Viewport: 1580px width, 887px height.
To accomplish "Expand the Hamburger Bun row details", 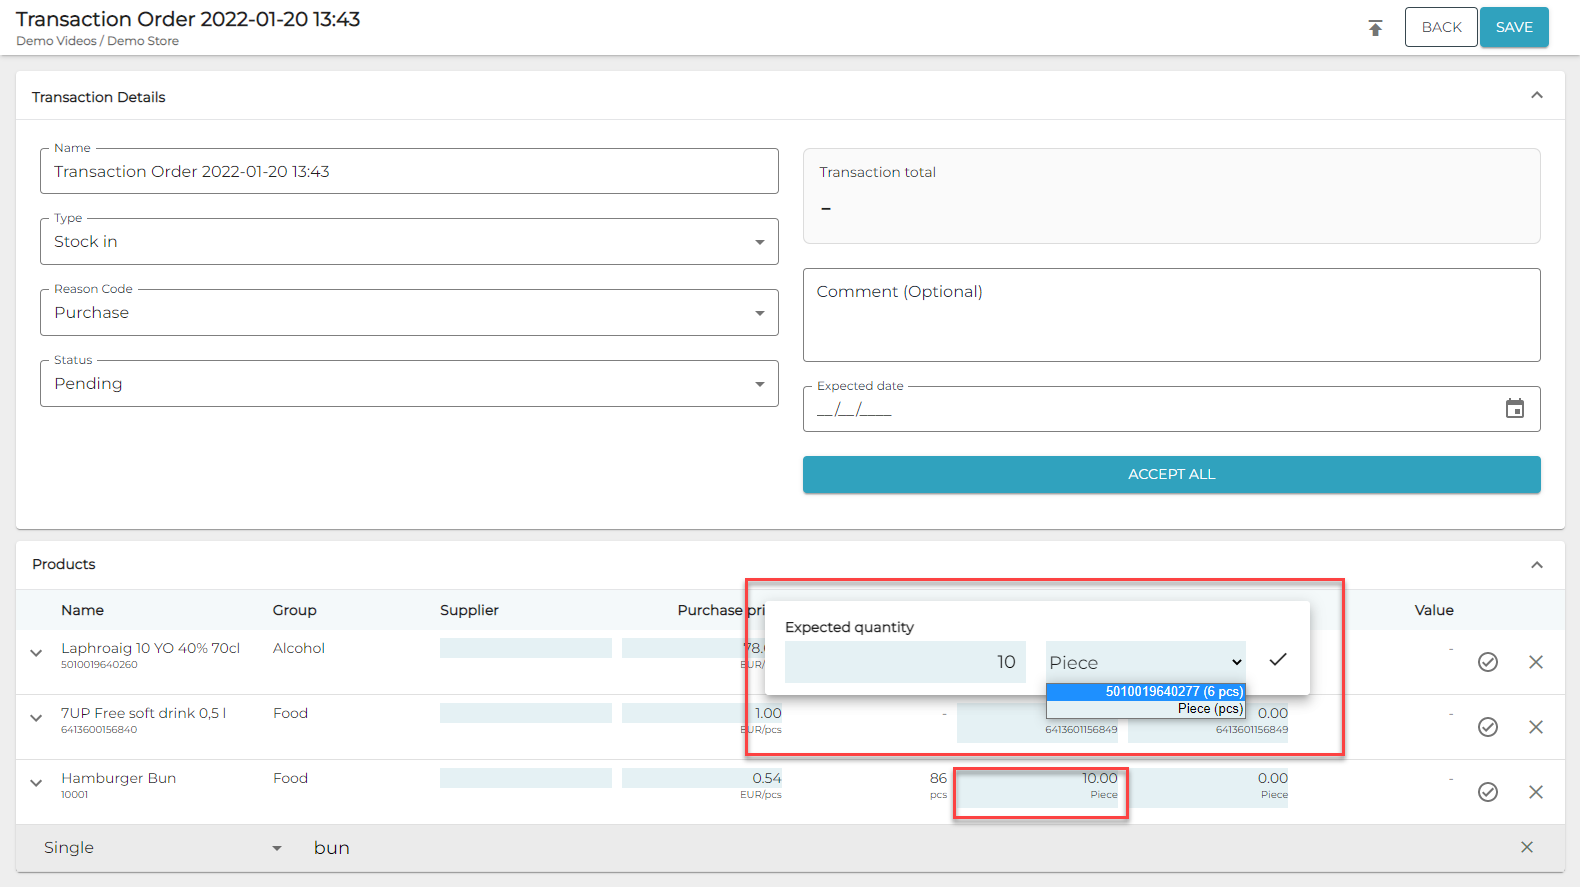I will [36, 783].
